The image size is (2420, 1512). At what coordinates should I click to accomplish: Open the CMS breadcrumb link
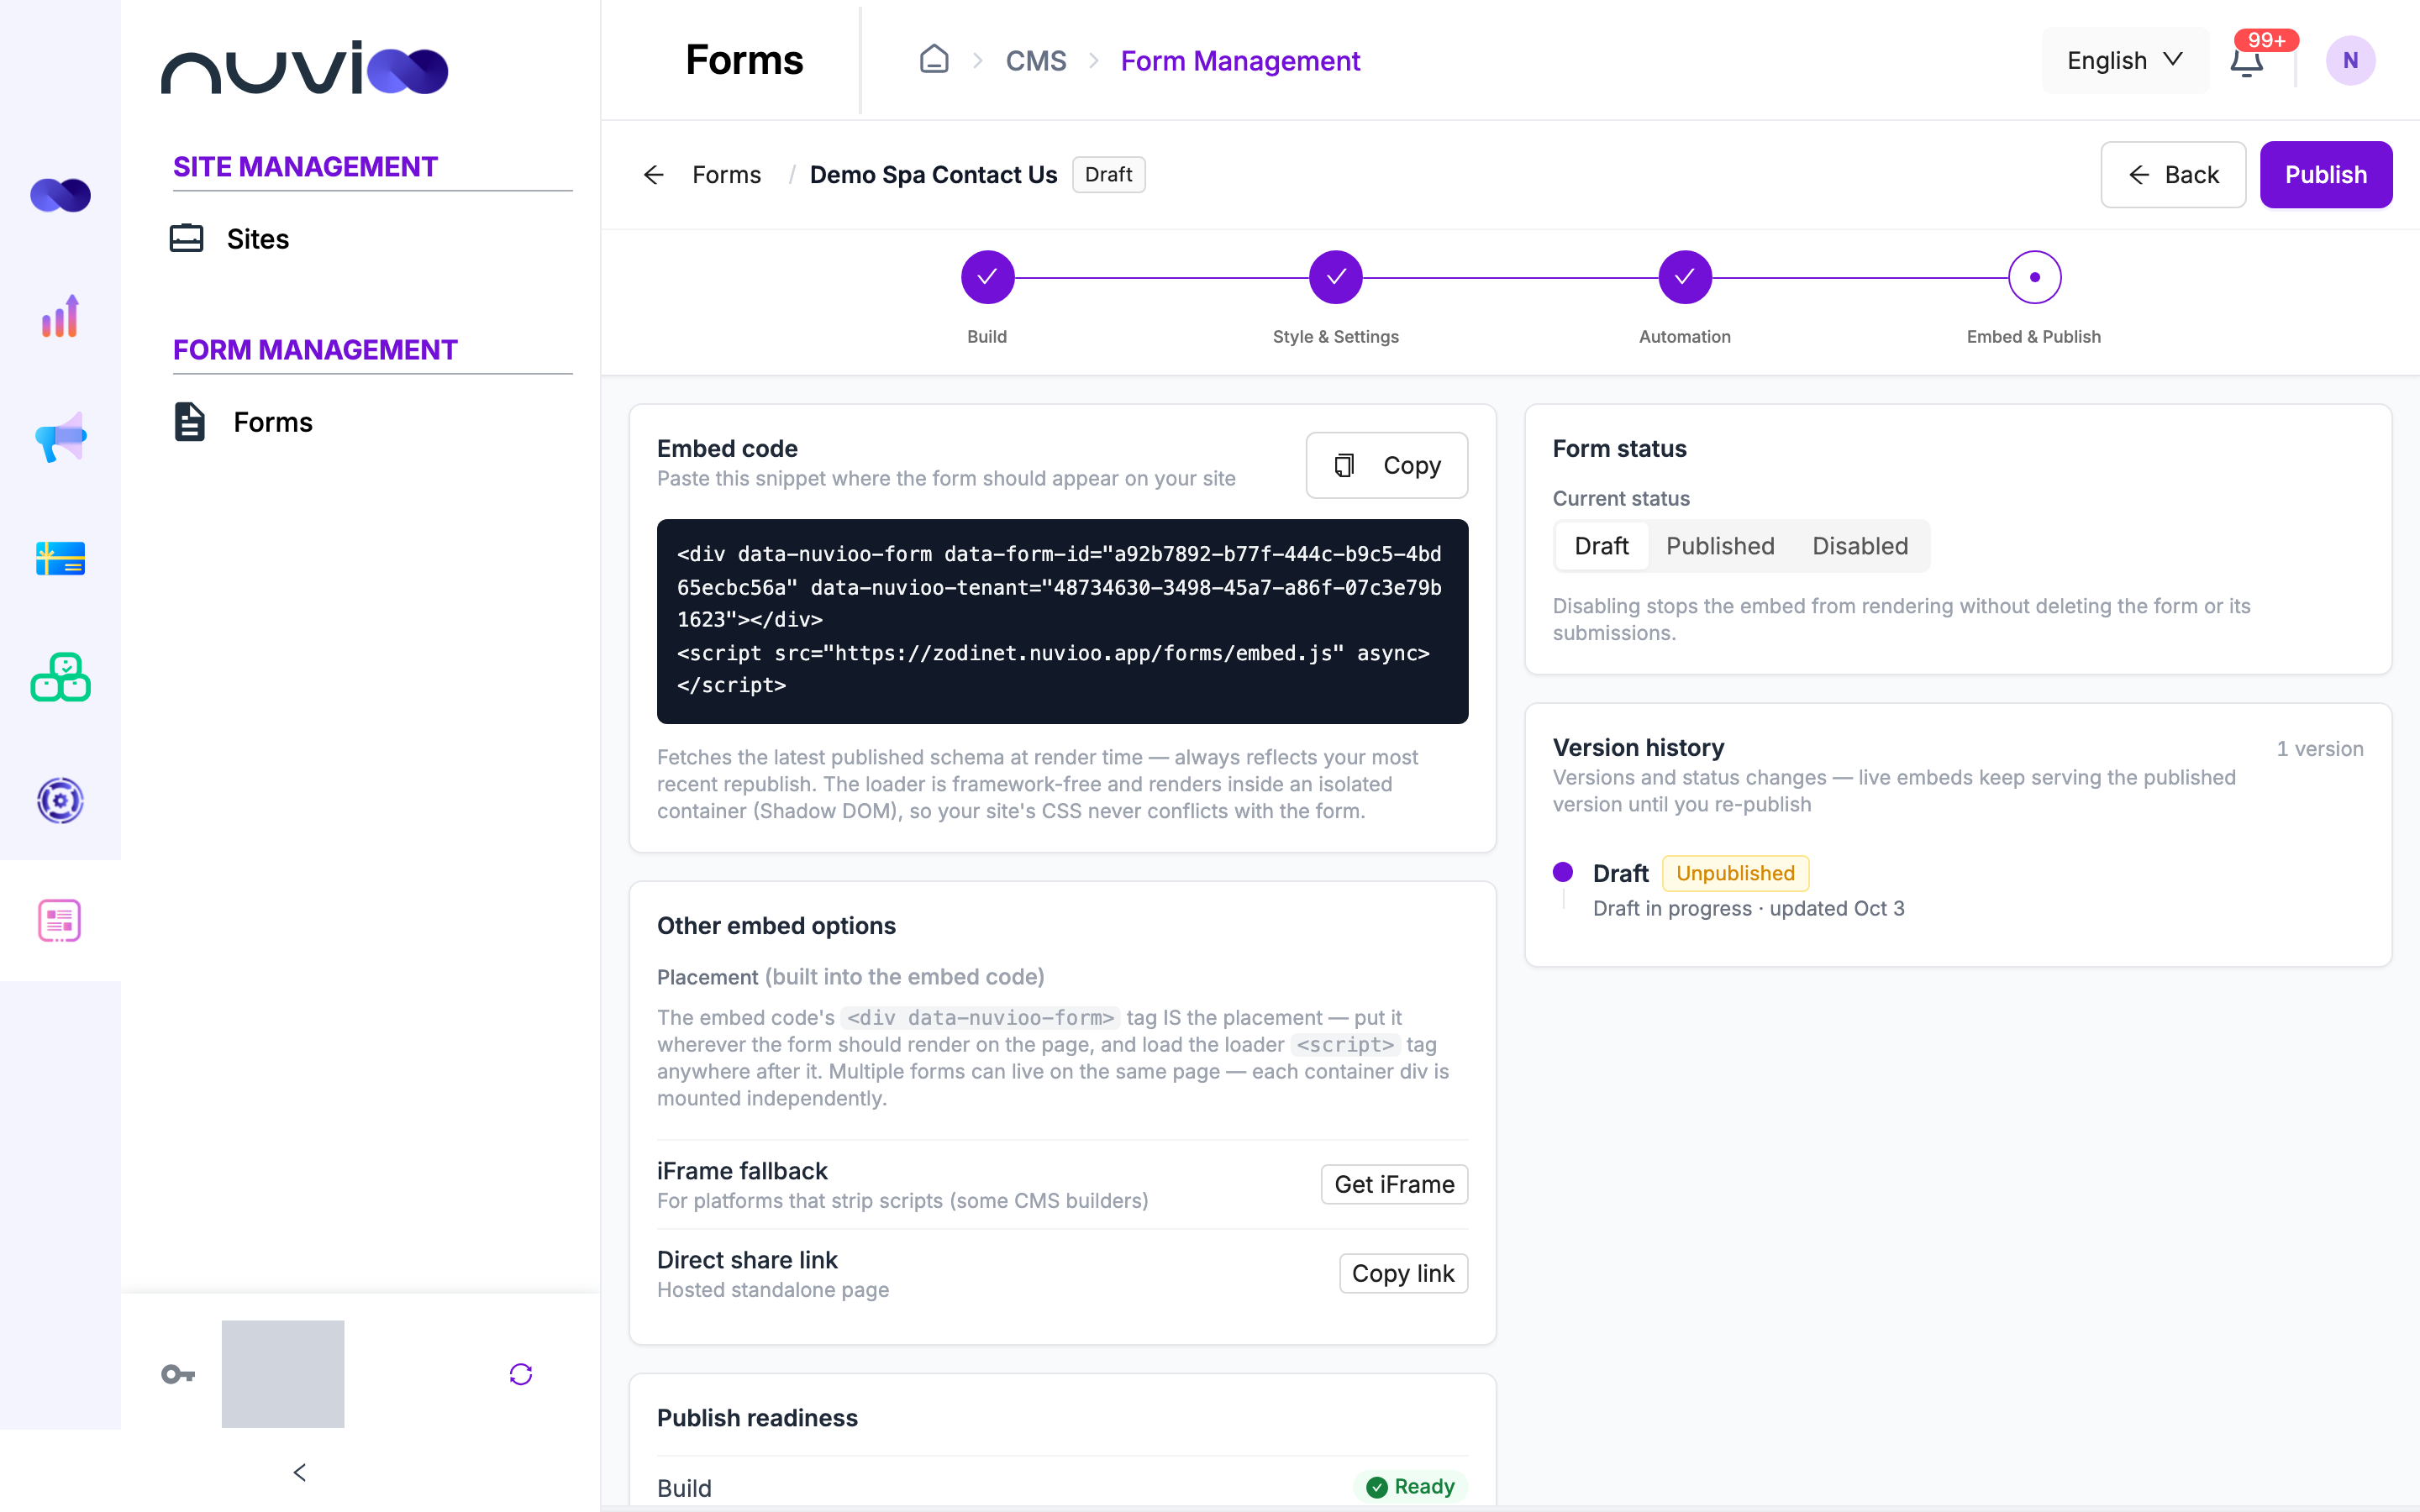(1035, 61)
